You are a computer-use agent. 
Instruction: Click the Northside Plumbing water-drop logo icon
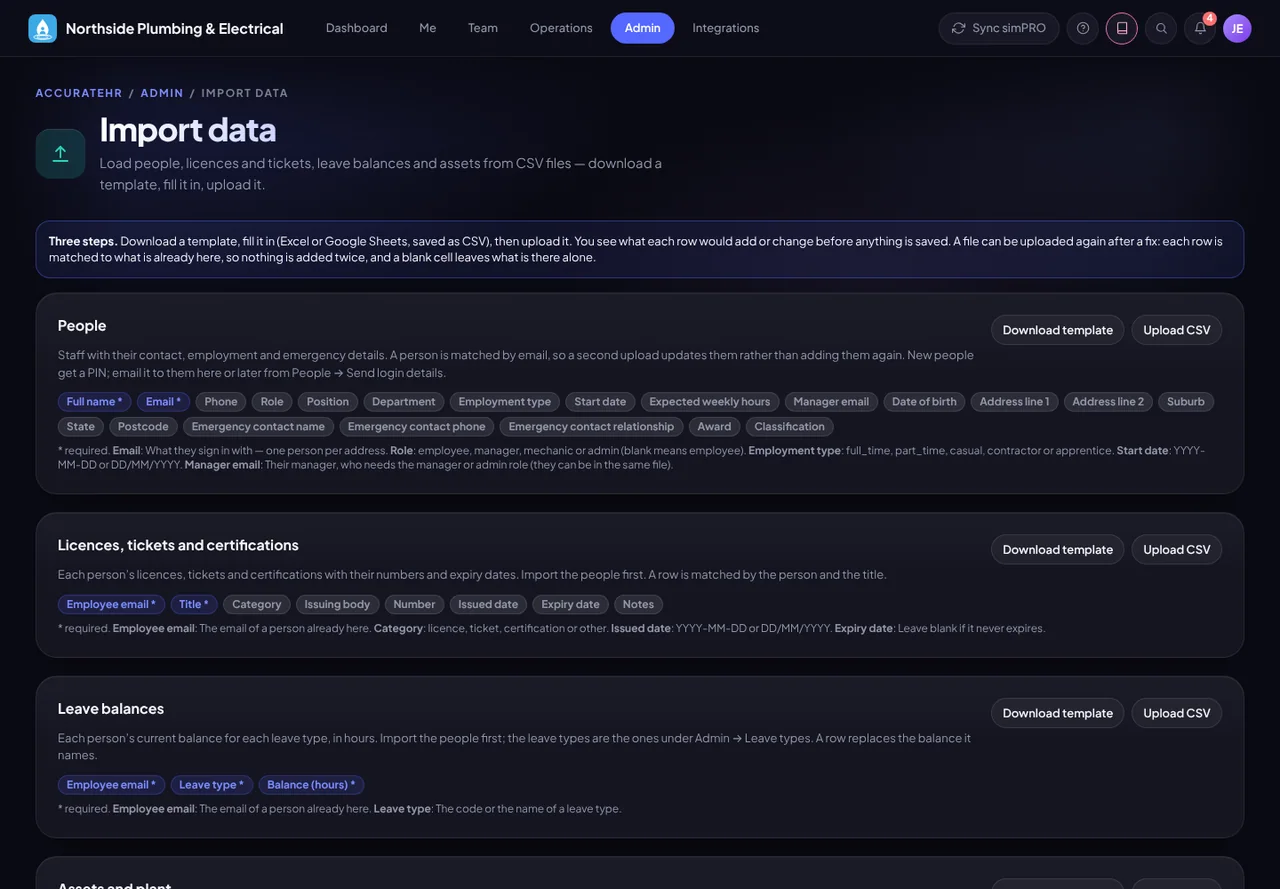(x=43, y=28)
